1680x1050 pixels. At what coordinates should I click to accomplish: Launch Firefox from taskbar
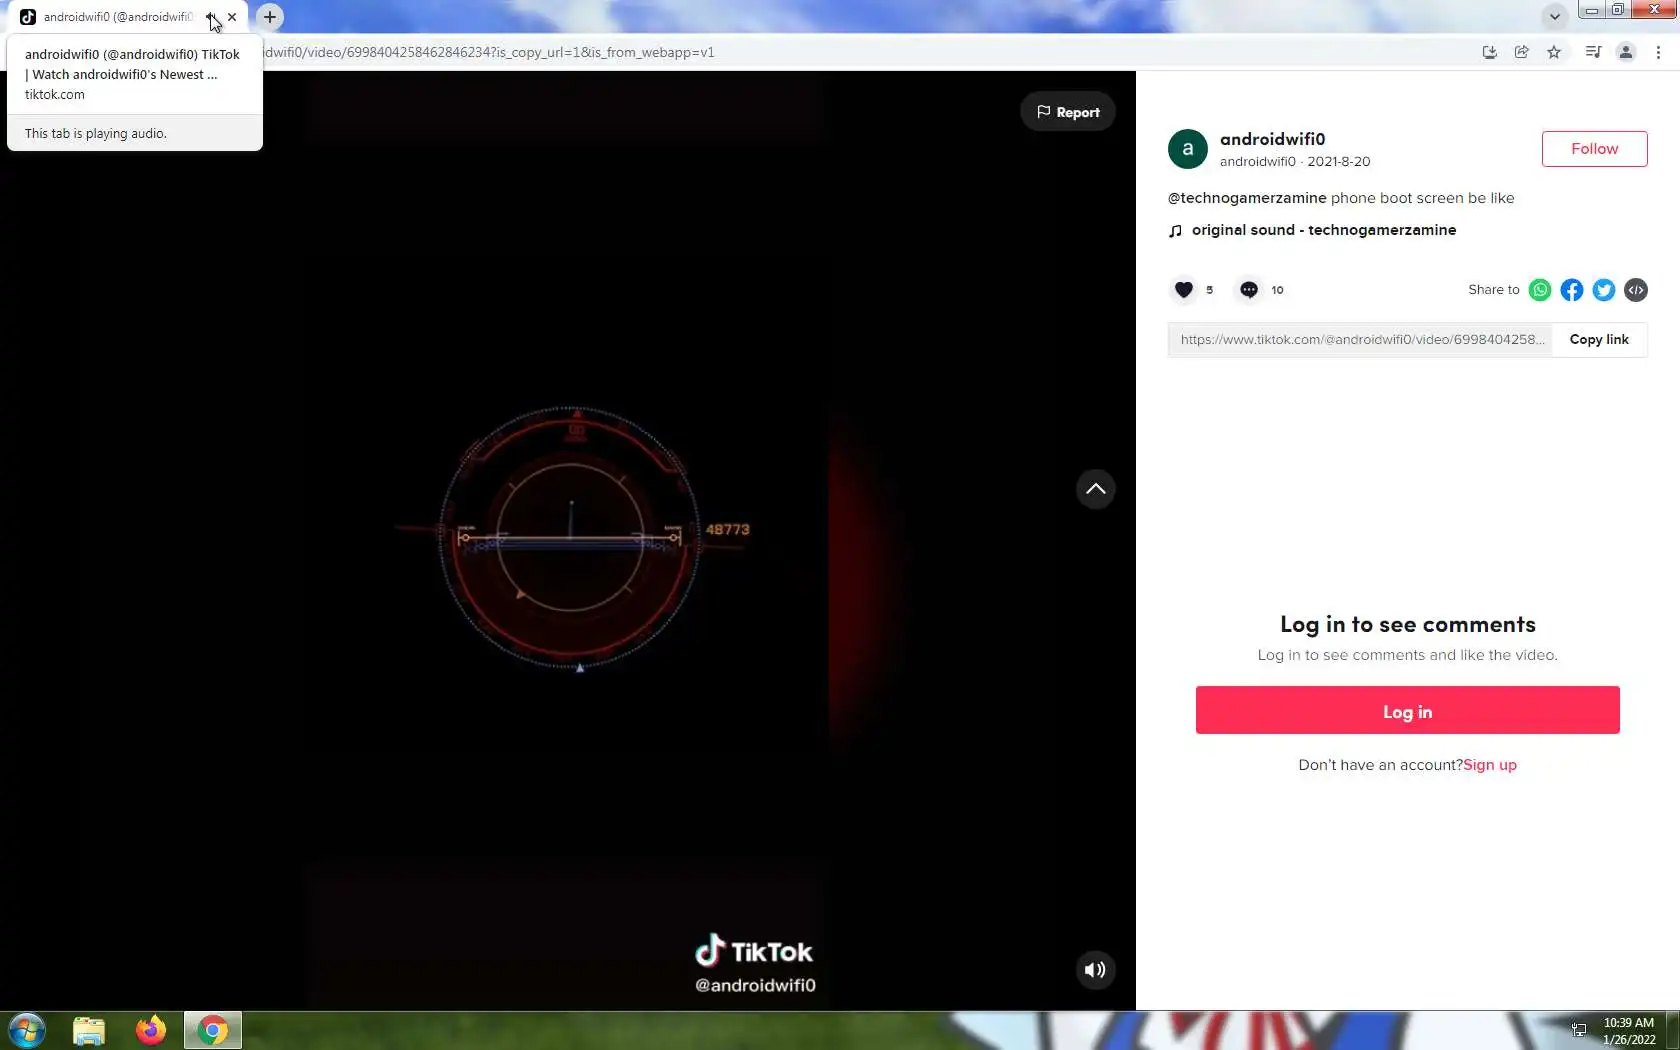(x=151, y=1030)
